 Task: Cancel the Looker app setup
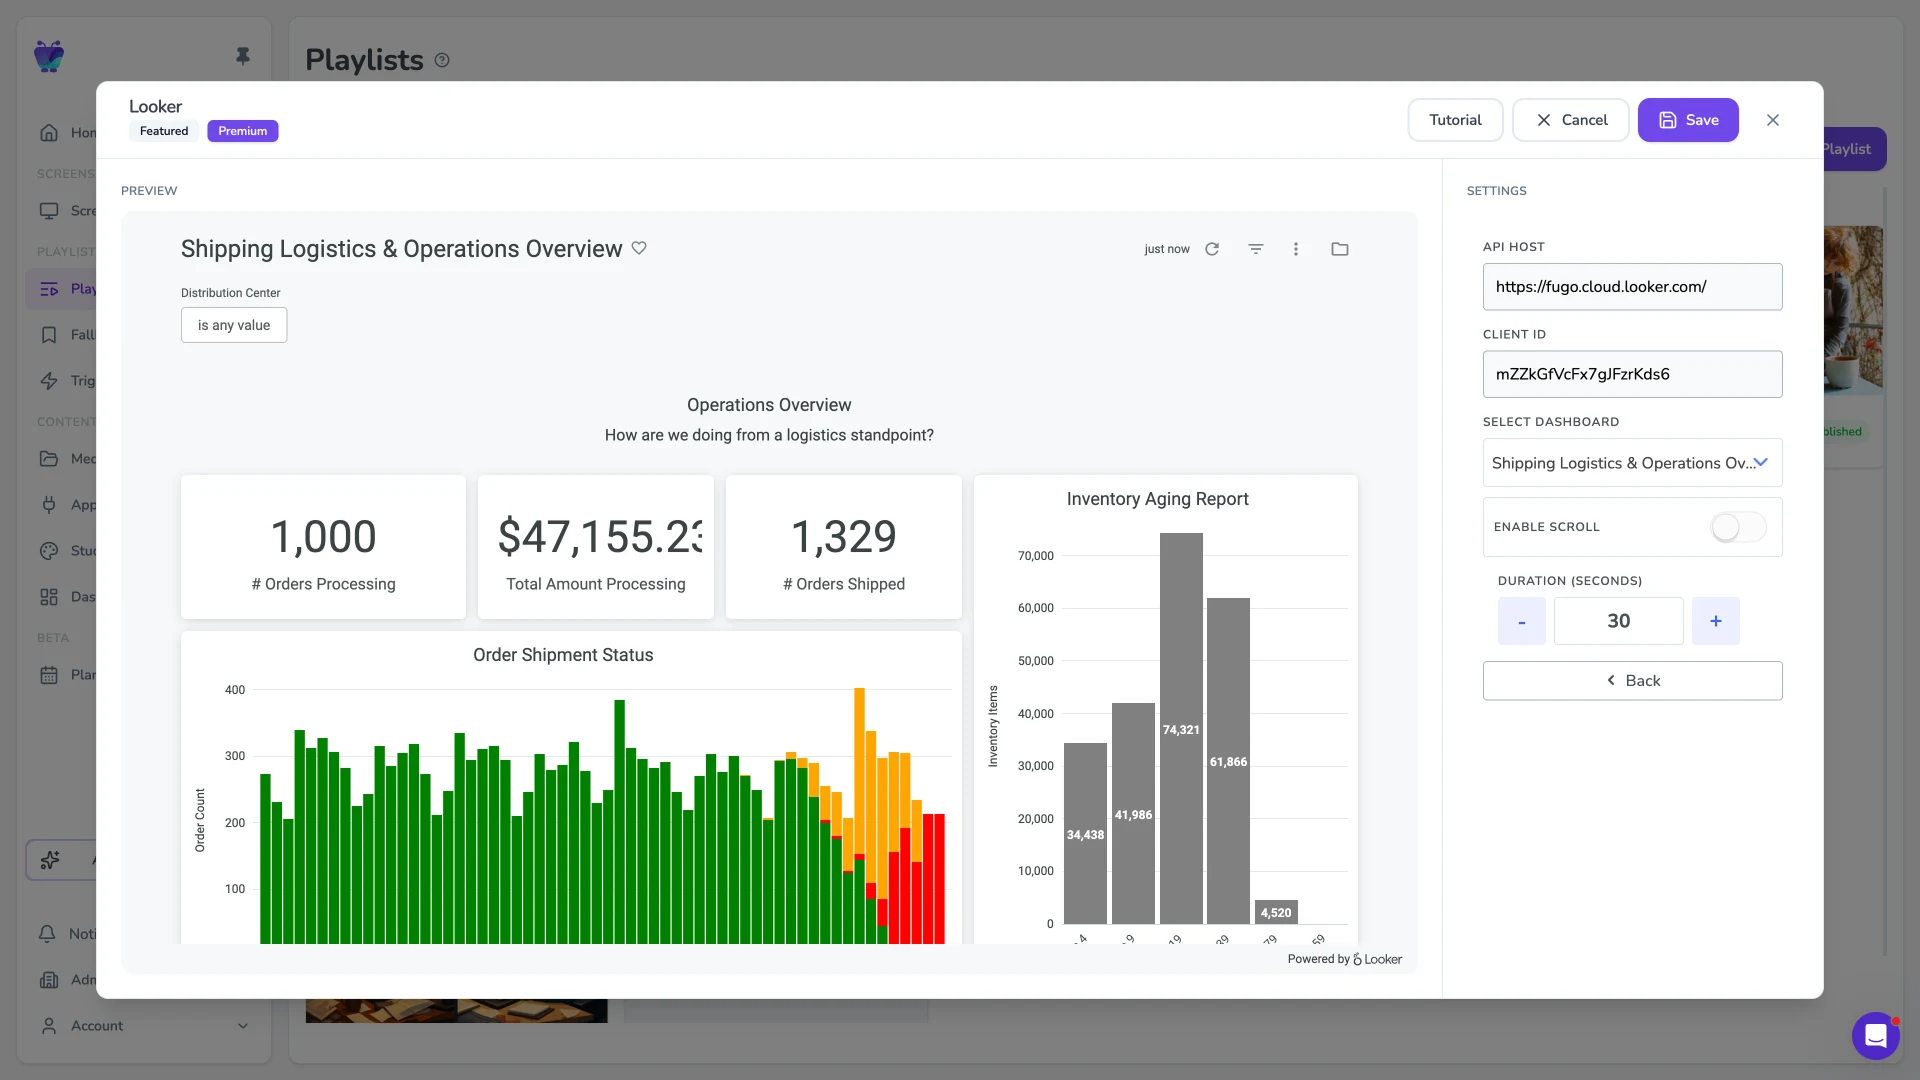tap(1571, 120)
